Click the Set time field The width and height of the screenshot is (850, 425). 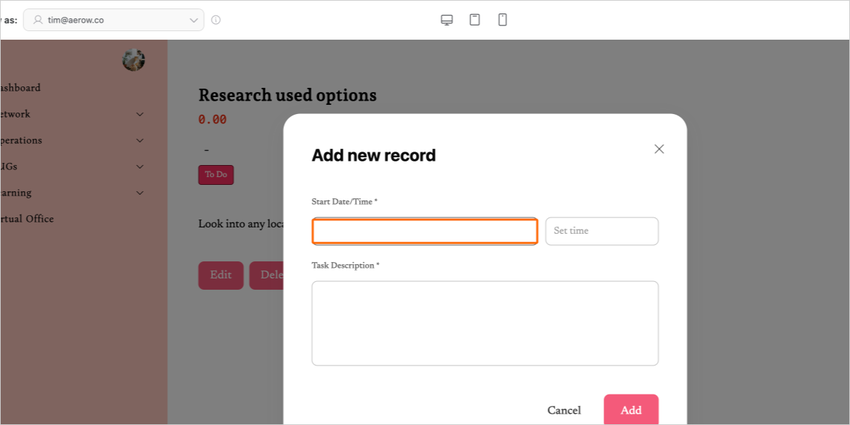pyautogui.click(x=601, y=231)
